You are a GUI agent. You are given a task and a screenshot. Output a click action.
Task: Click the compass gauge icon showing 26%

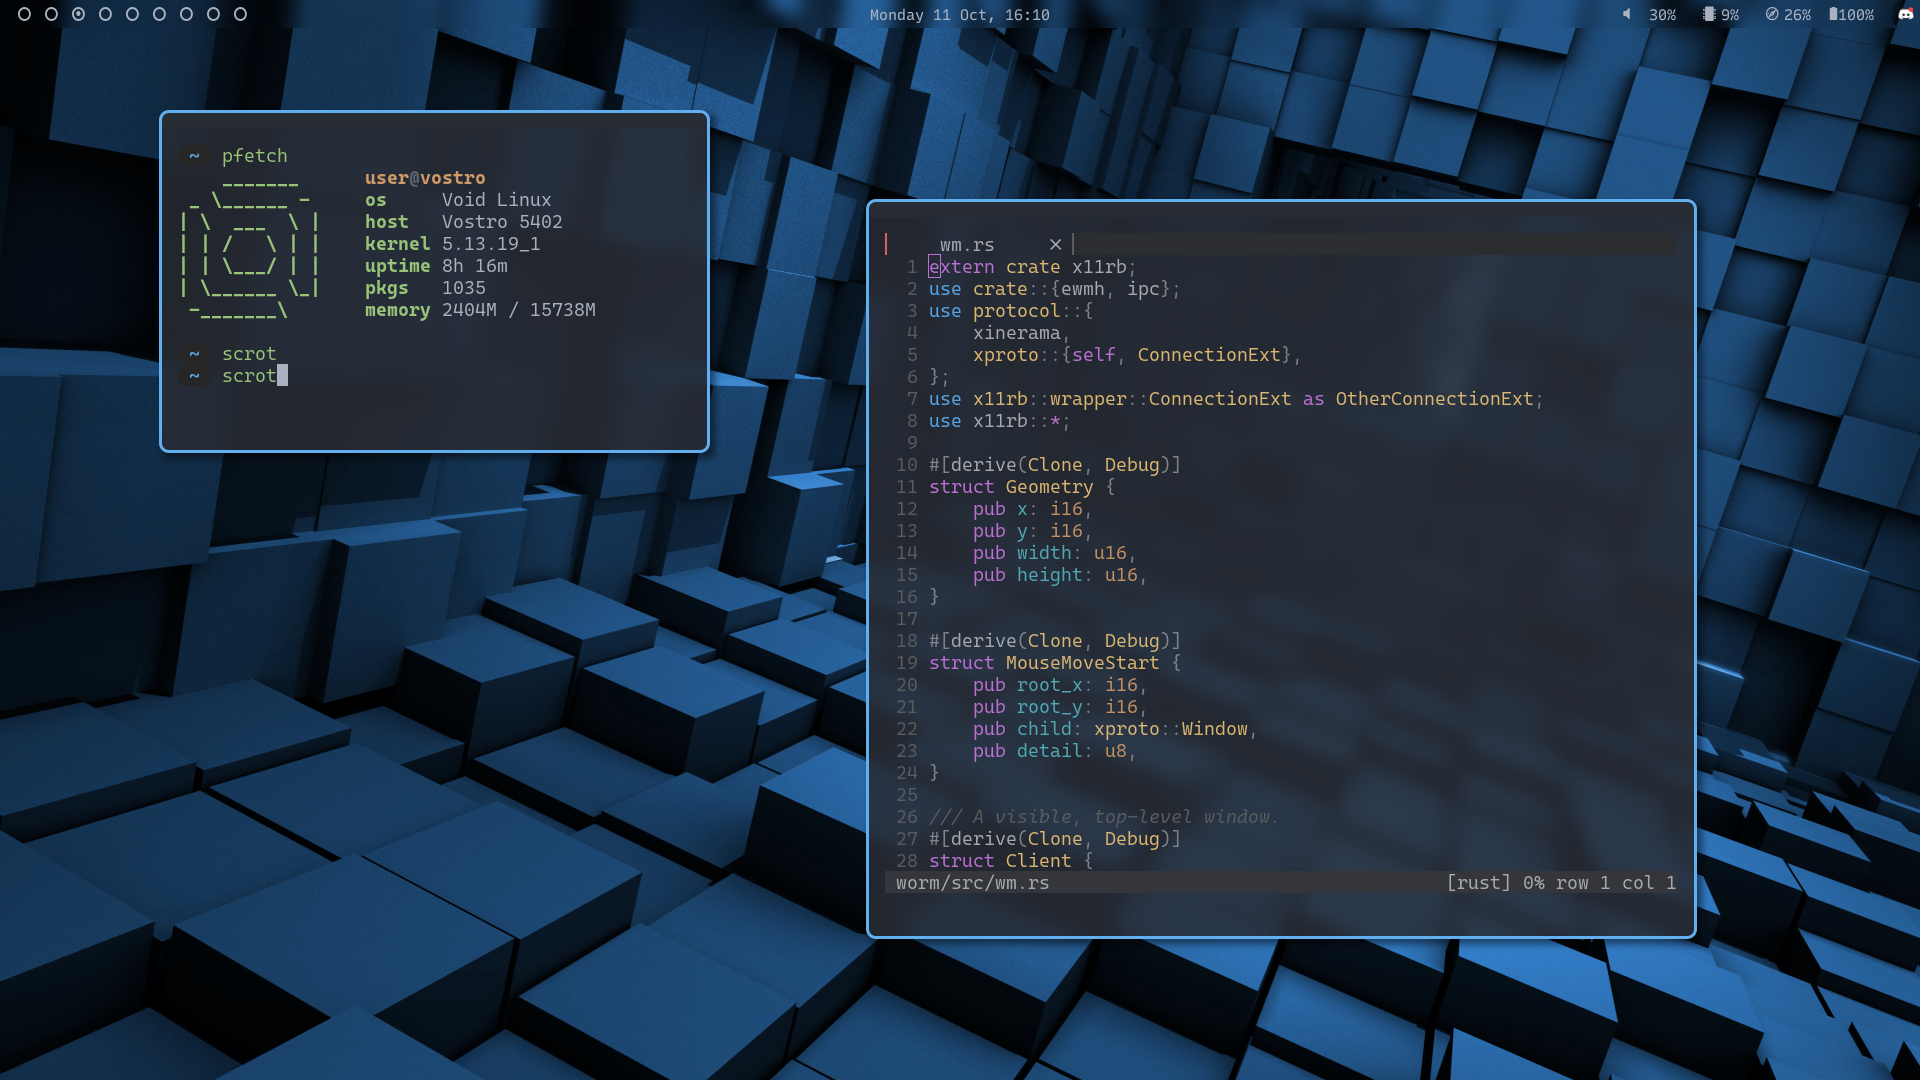click(x=1772, y=14)
